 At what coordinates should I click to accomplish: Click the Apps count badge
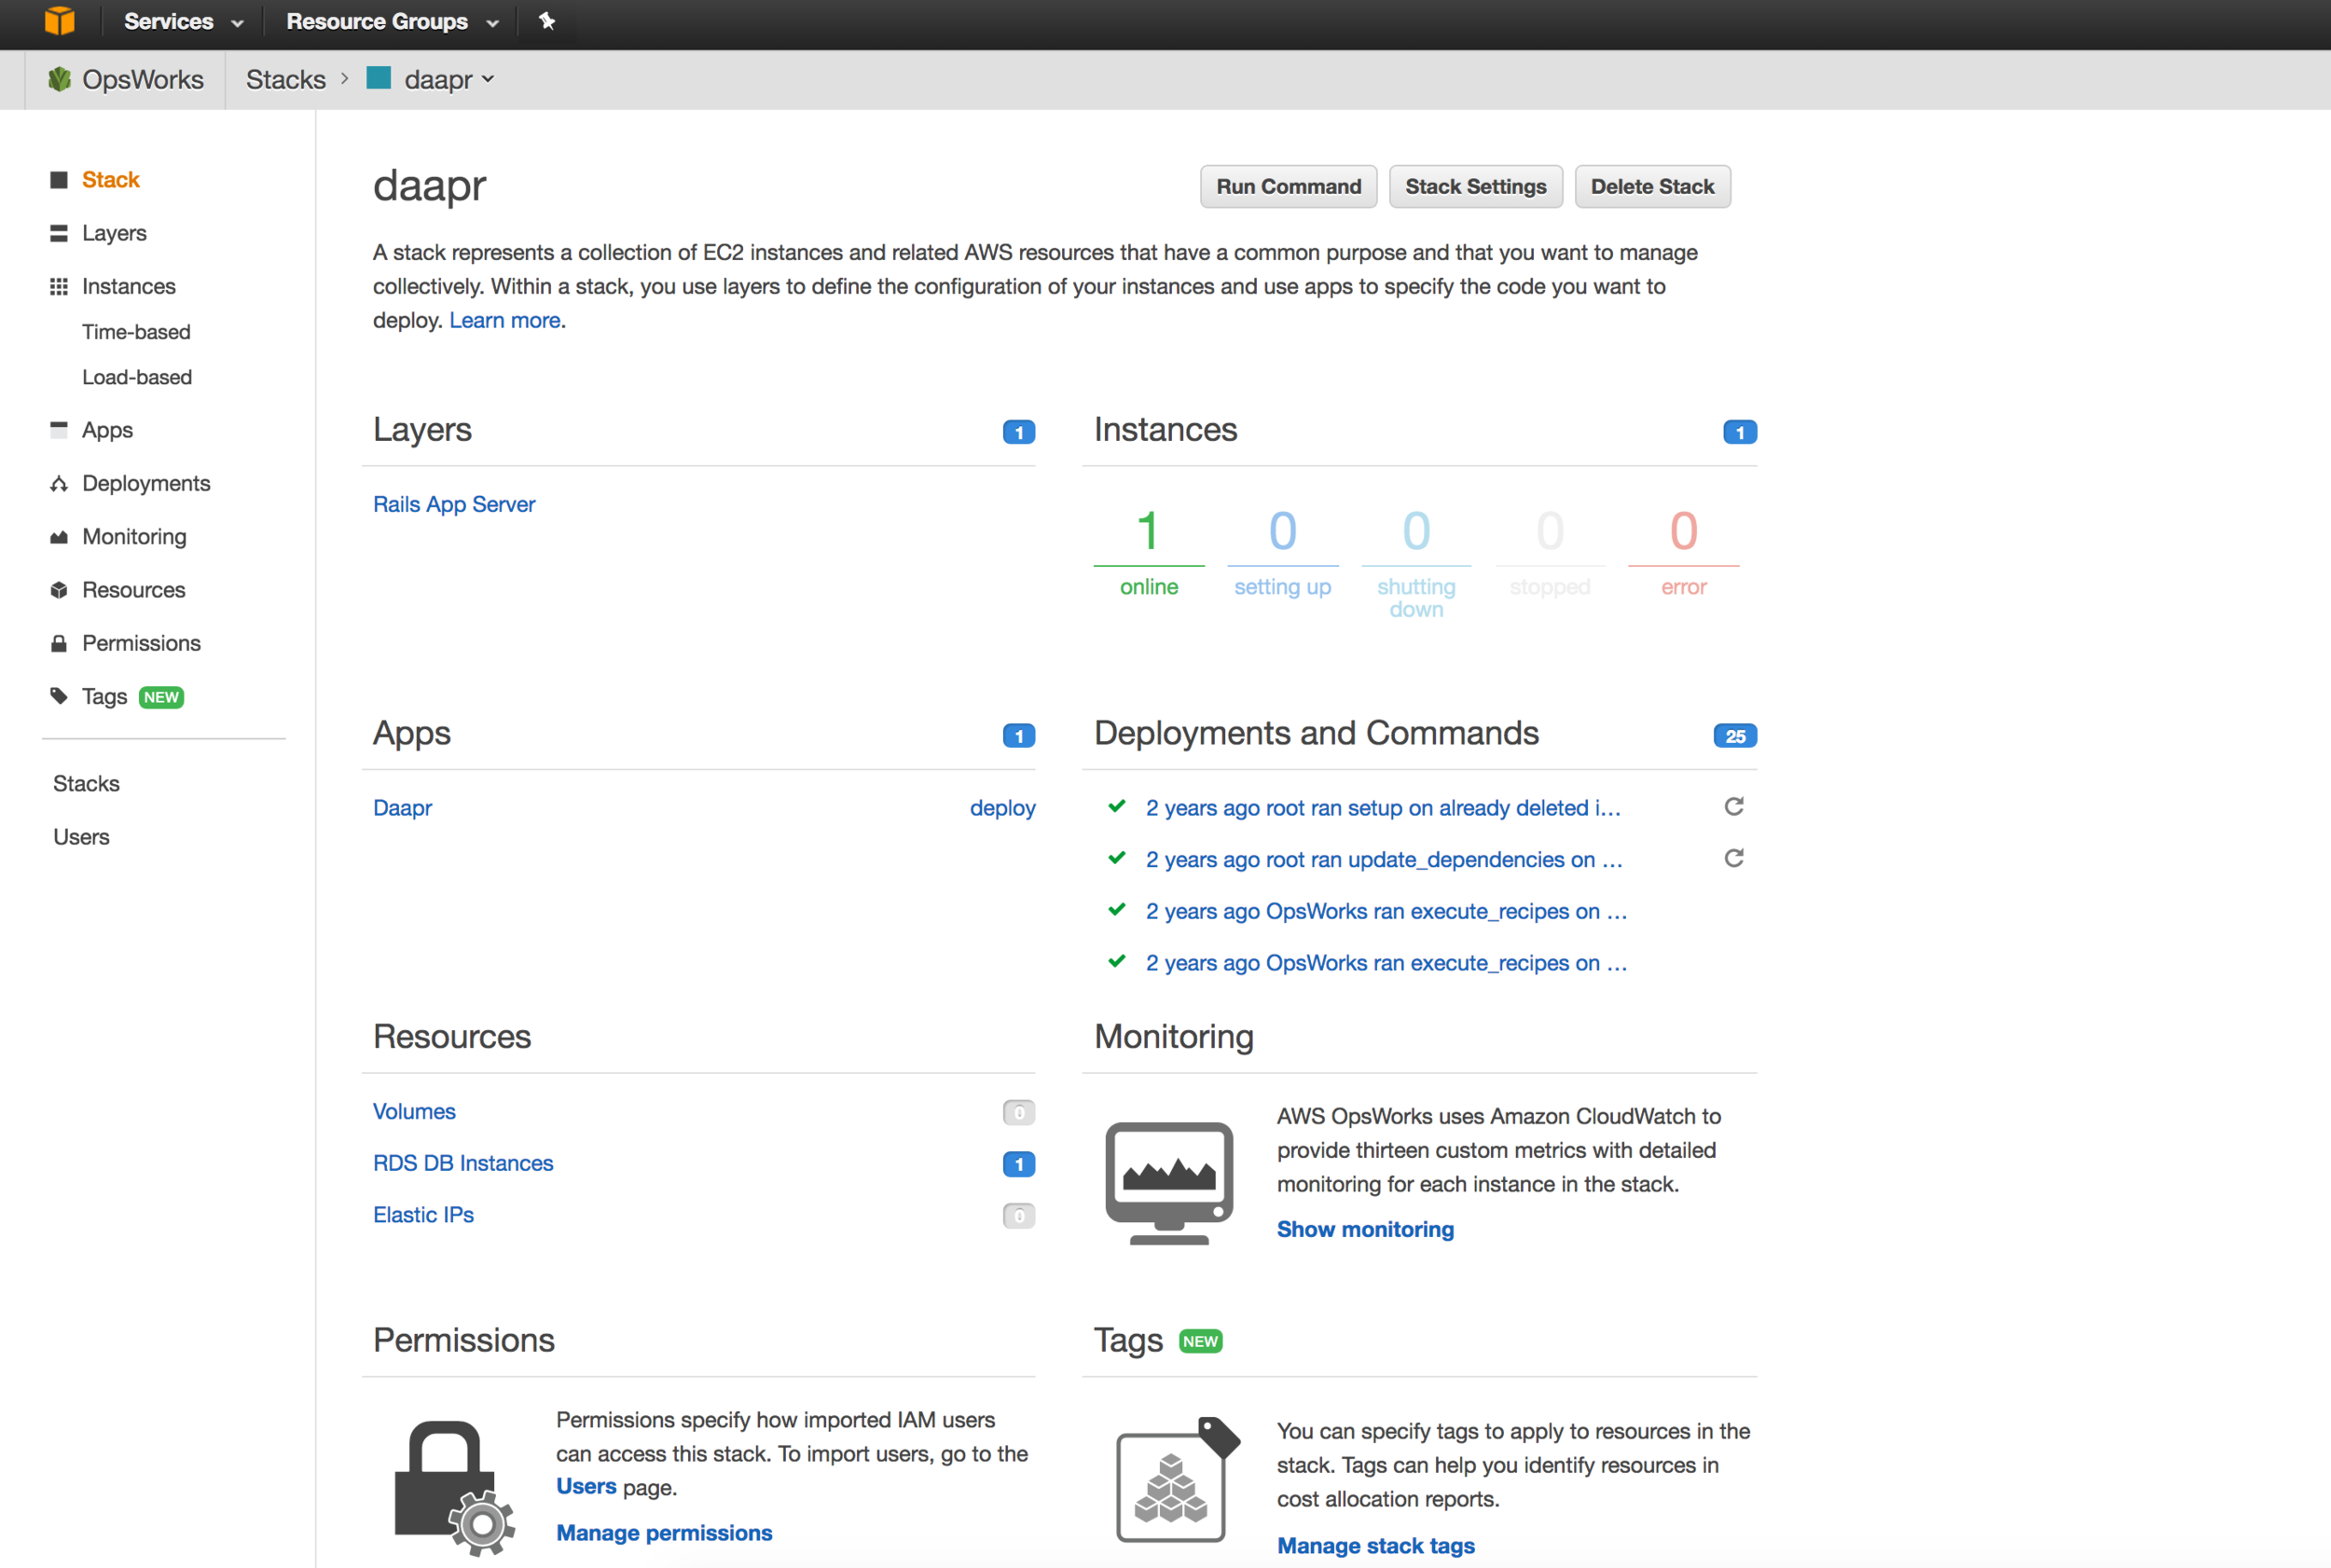(x=1018, y=736)
